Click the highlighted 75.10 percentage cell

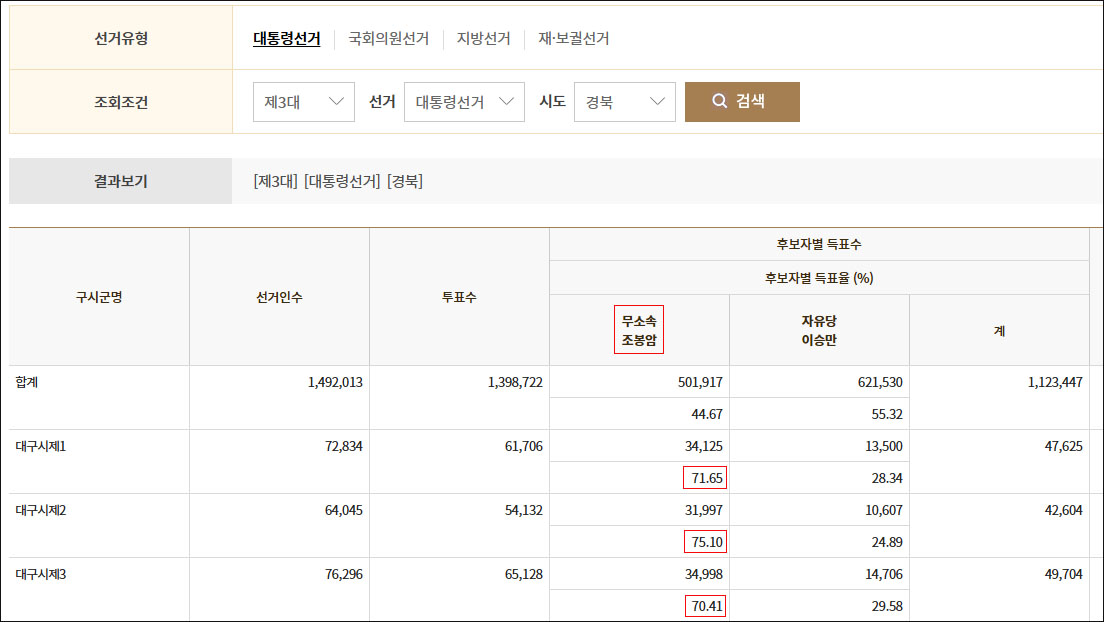tap(707, 541)
